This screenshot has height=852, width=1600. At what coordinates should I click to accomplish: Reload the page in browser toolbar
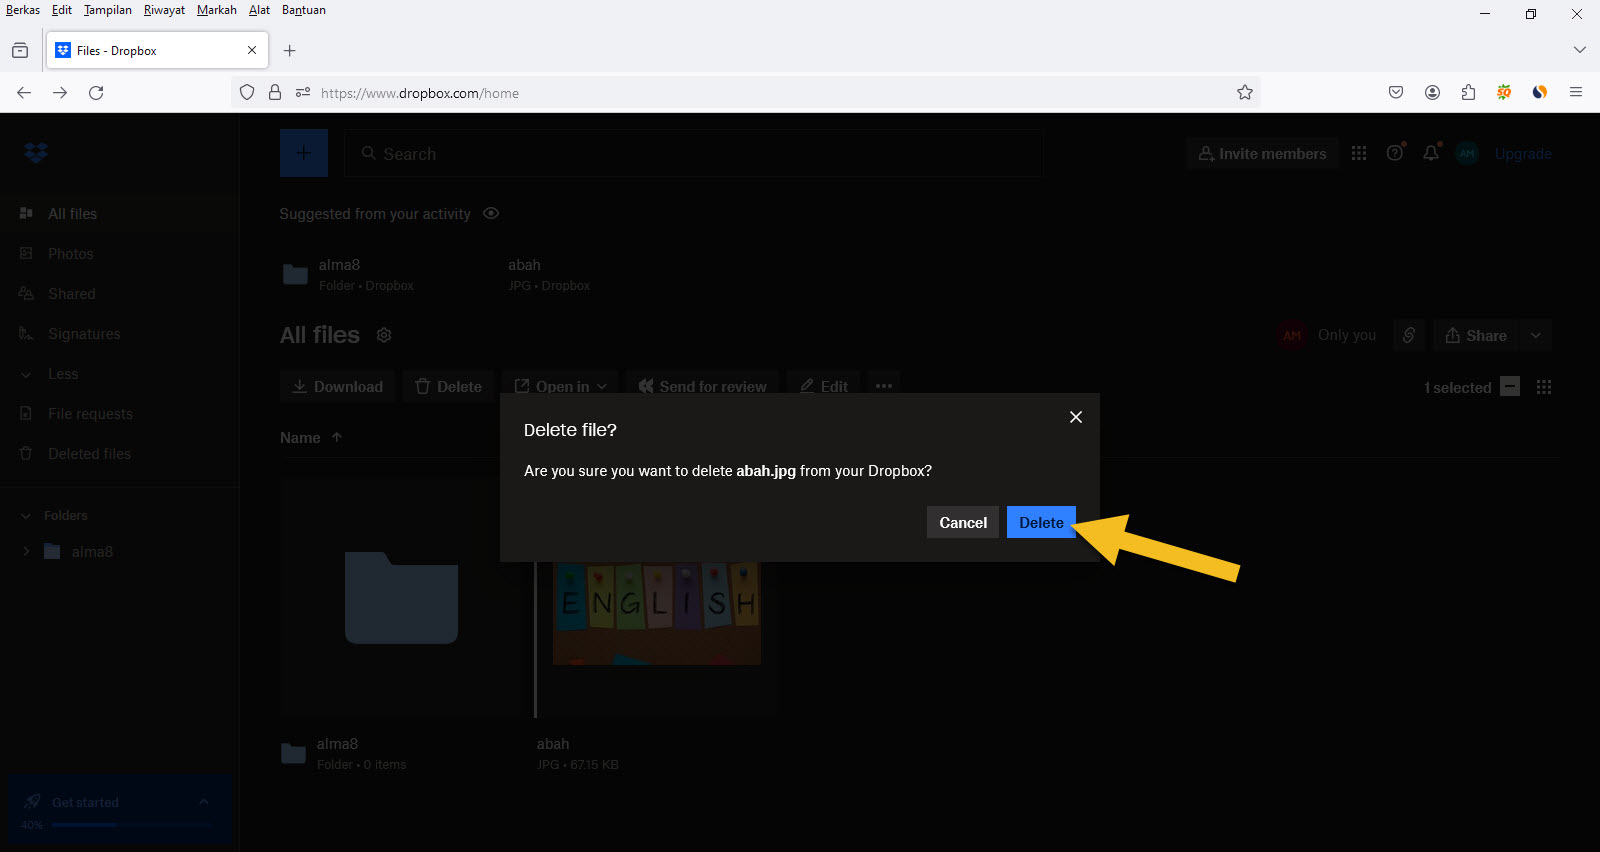coord(96,93)
